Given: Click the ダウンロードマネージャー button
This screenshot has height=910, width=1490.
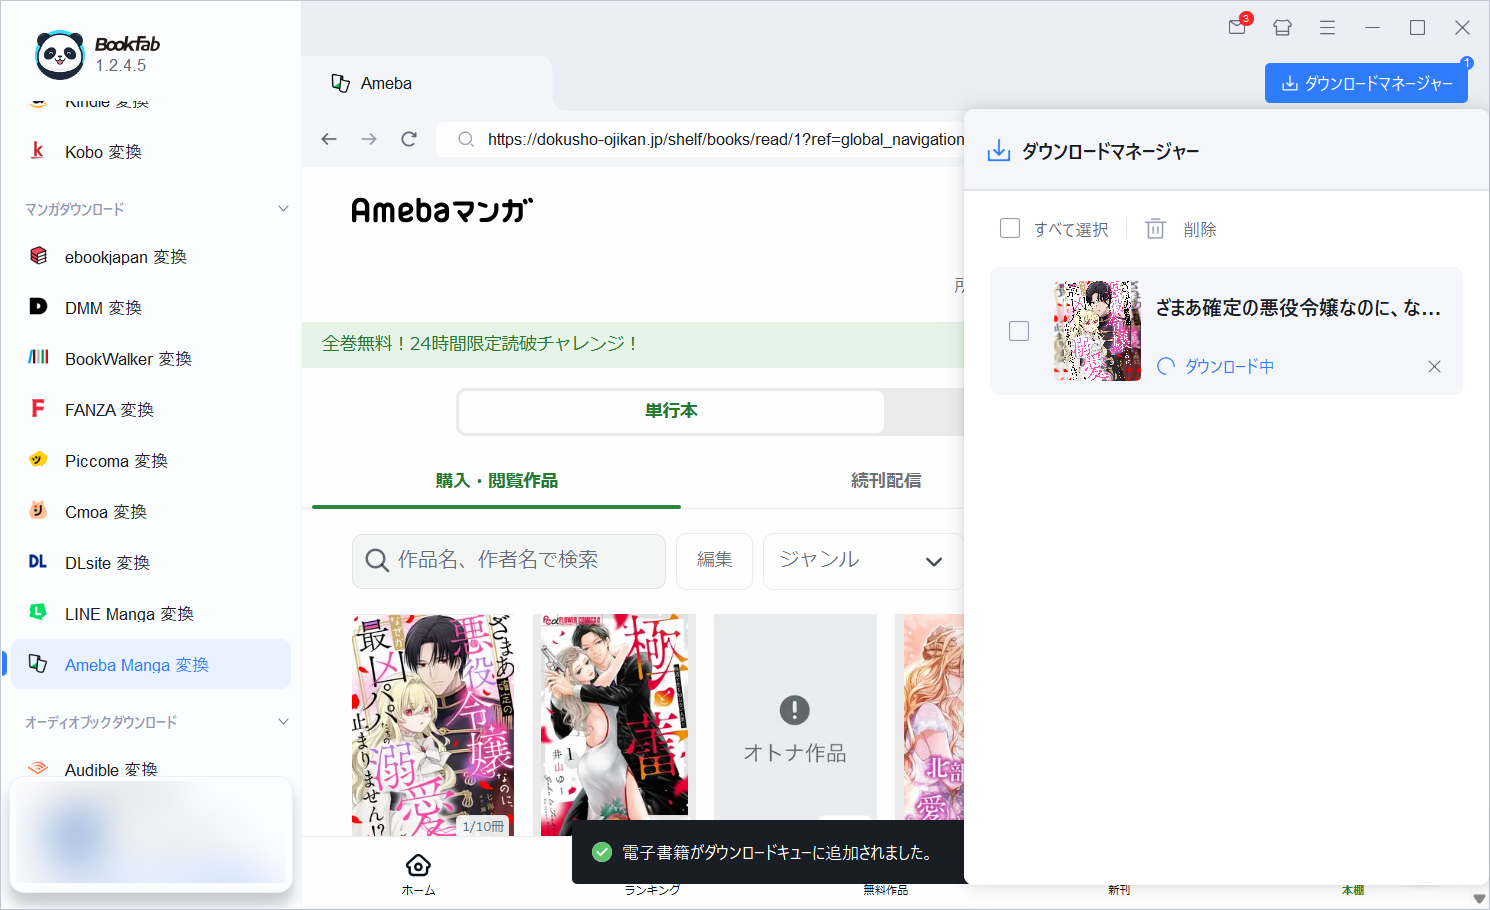Looking at the screenshot, I should click(1366, 83).
